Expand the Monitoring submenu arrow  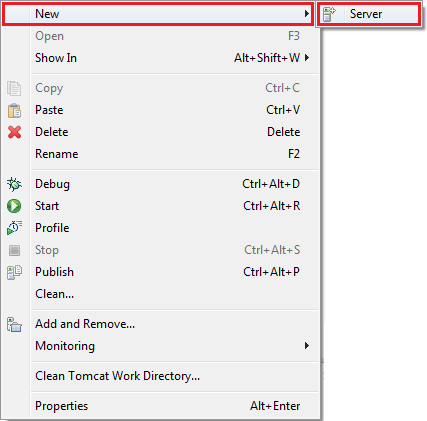tap(307, 346)
